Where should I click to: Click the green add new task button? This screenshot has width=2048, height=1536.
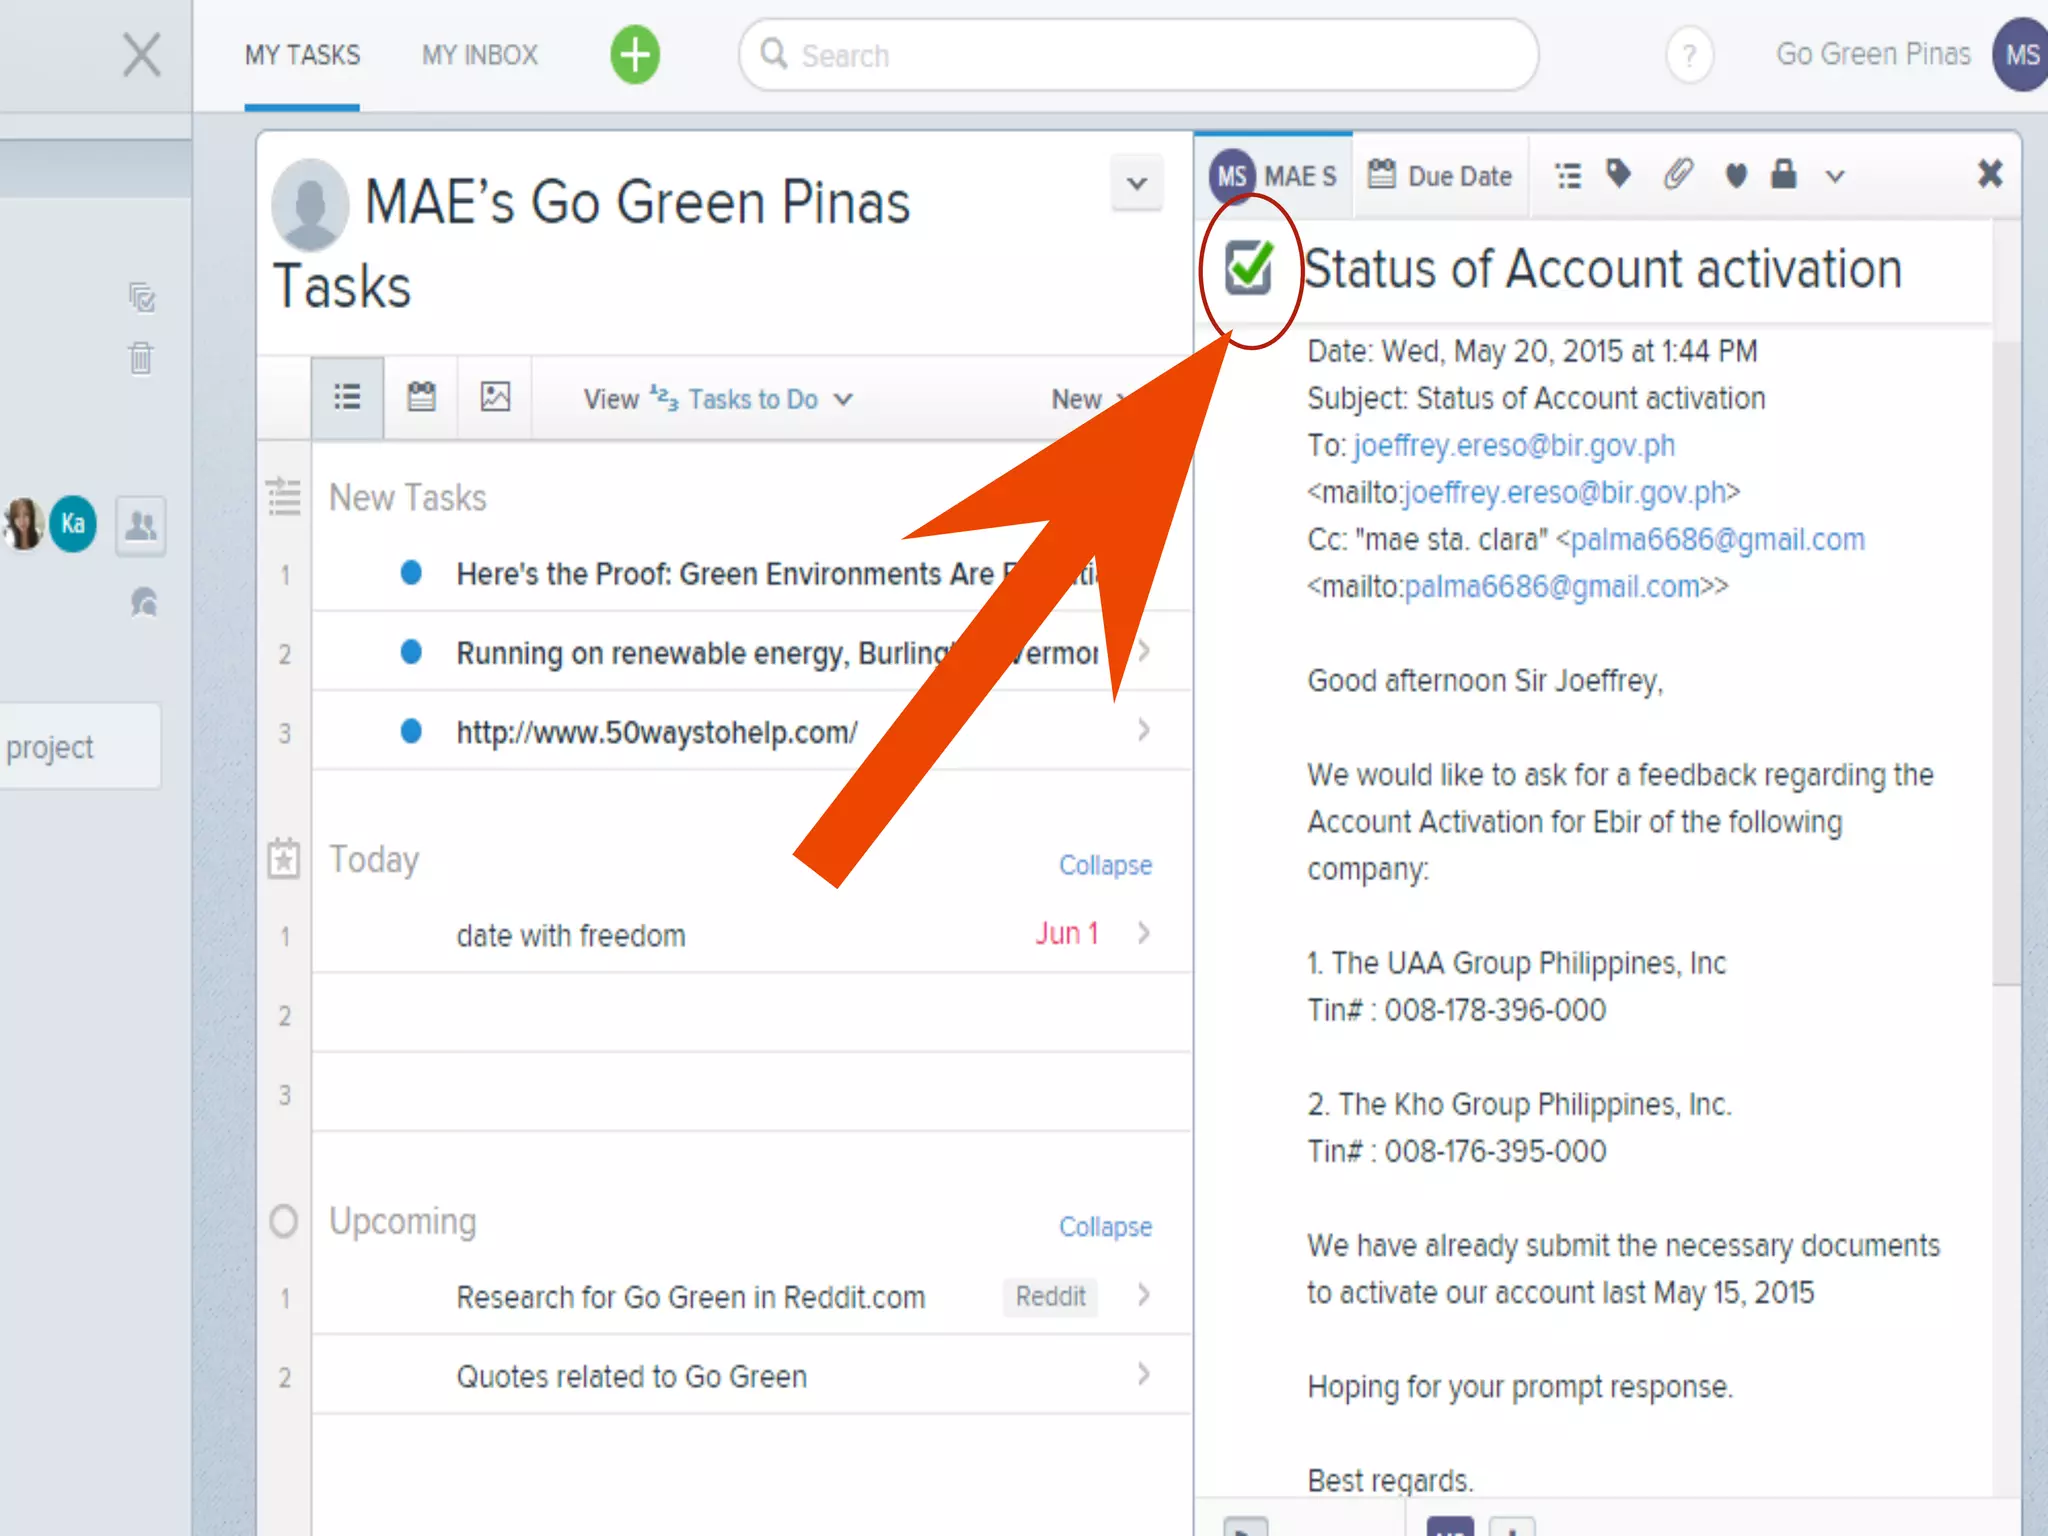[635, 55]
